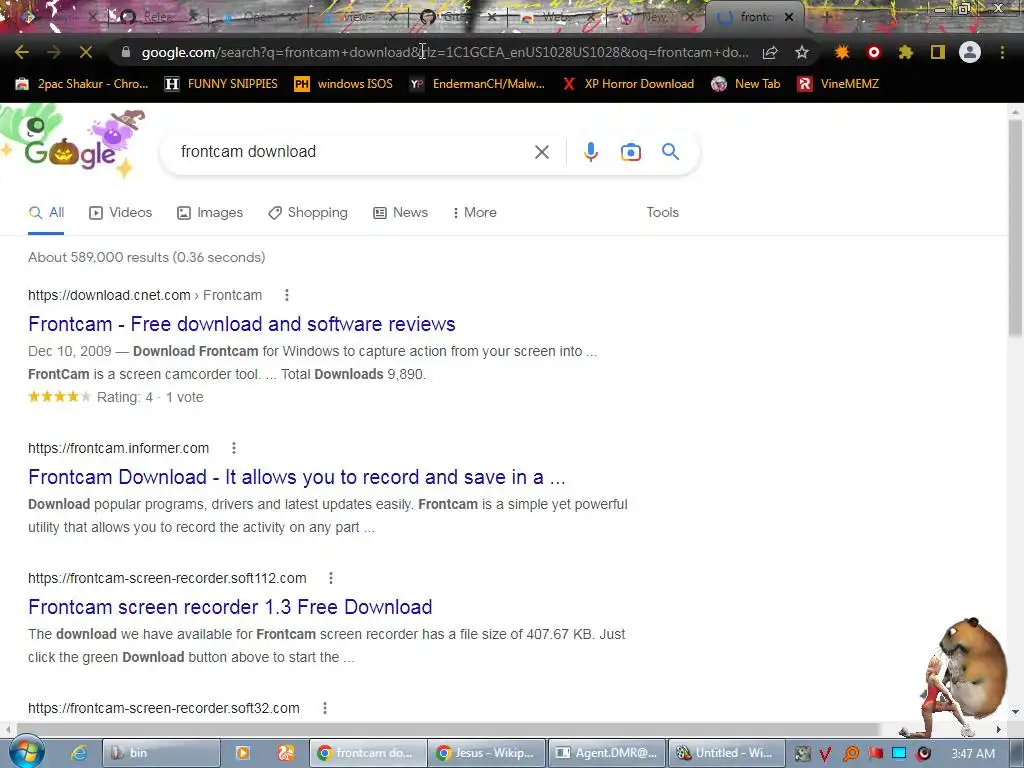Open the 2pac Shakur bookmark
The height and width of the screenshot is (768, 1024).
(x=82, y=84)
